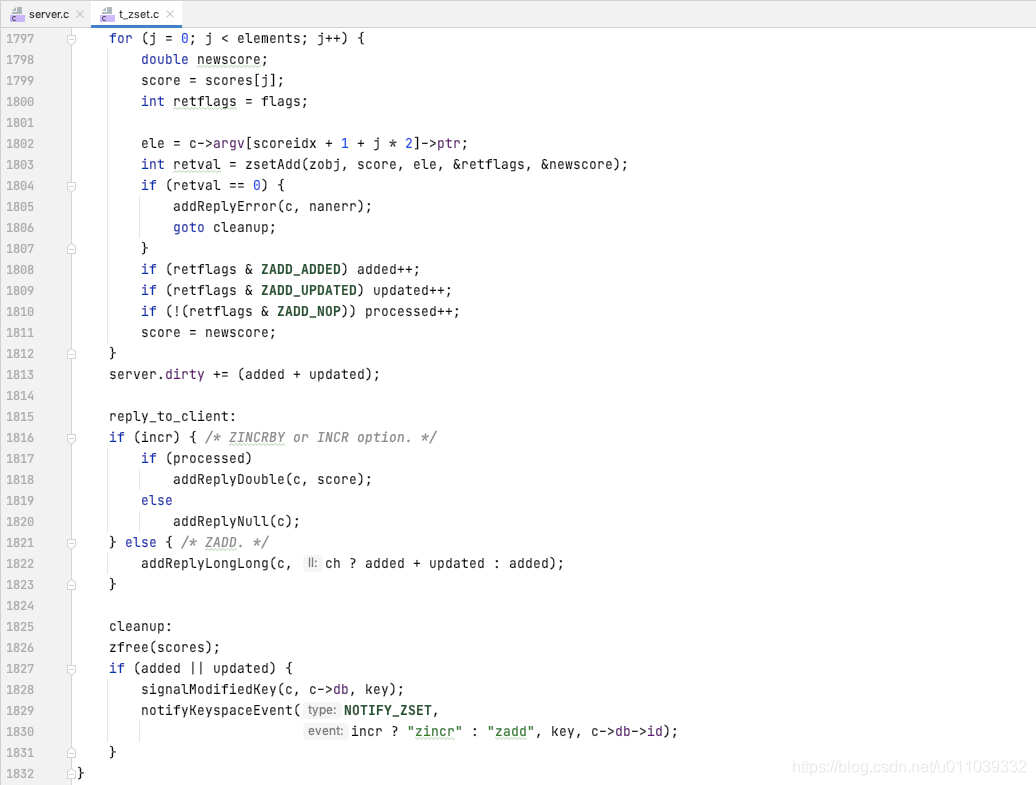Collapse the if block at line 1804
Image resolution: width=1036 pixels, height=785 pixels.
click(x=71, y=186)
